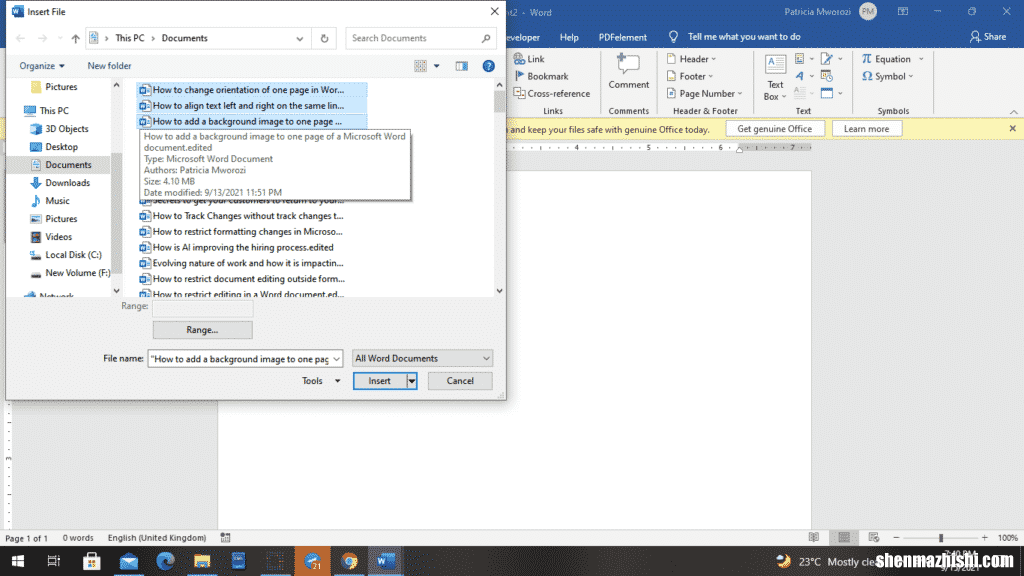Image resolution: width=1024 pixels, height=576 pixels.
Task: Select file 'How is AI improving the hiring process.edited'
Action: (x=243, y=248)
